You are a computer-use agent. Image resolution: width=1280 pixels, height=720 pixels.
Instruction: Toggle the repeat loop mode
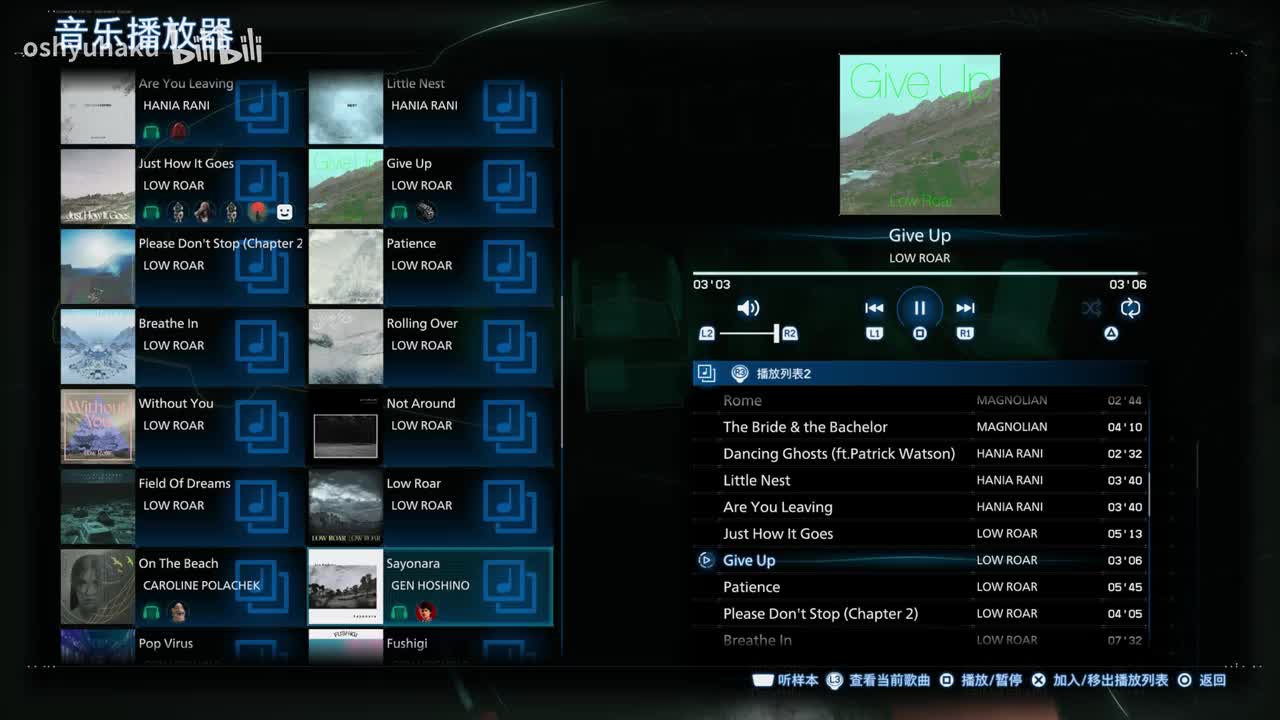[x=1131, y=308]
